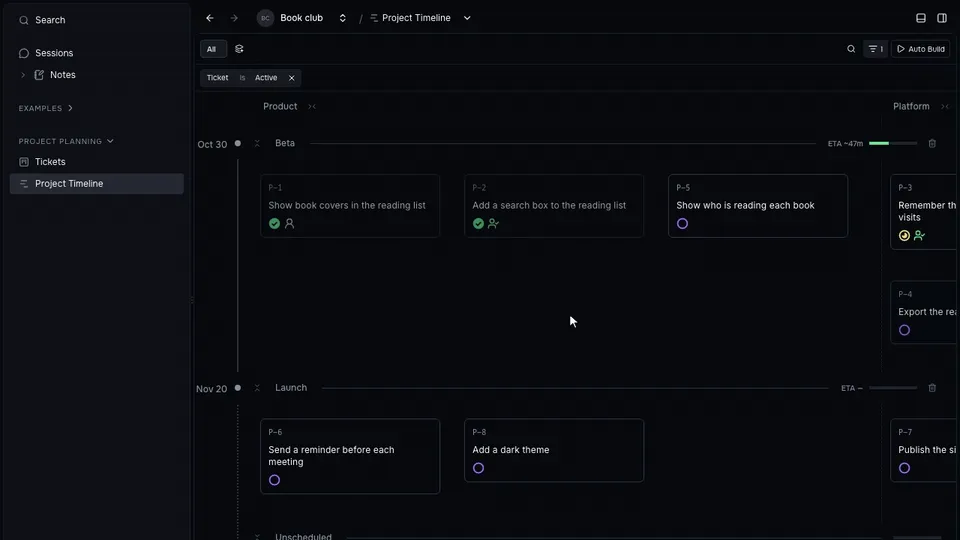Image resolution: width=960 pixels, height=540 pixels.
Task: Toggle the done status on P-2
Action: pyautogui.click(x=478, y=223)
